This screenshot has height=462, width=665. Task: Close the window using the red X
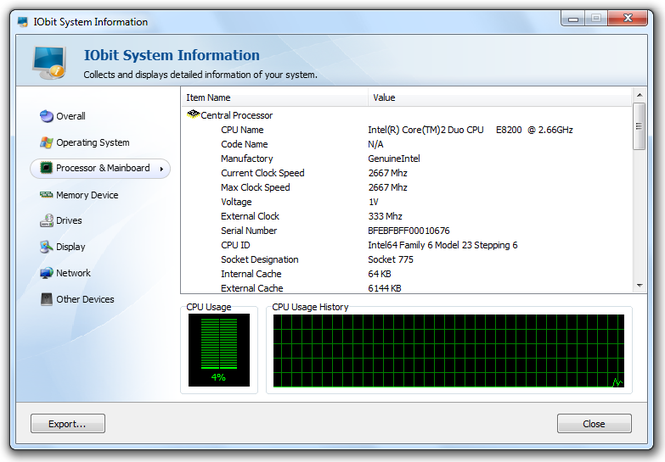click(628, 18)
